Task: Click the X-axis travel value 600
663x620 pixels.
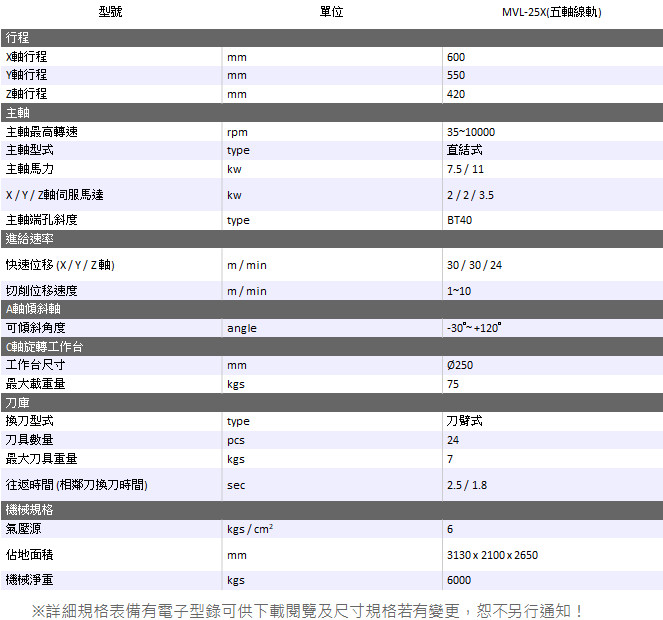Action: [x=456, y=57]
